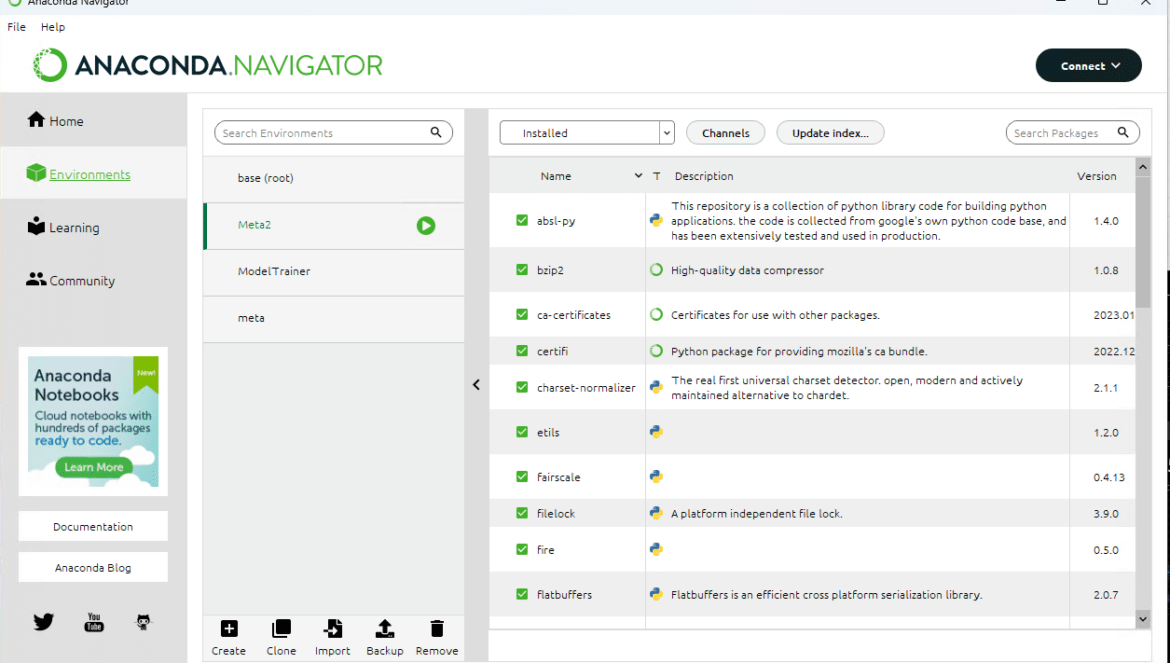This screenshot has height=663, width=1170.
Task: Open the Installed packages filter dropdown
Action: [x=587, y=133]
